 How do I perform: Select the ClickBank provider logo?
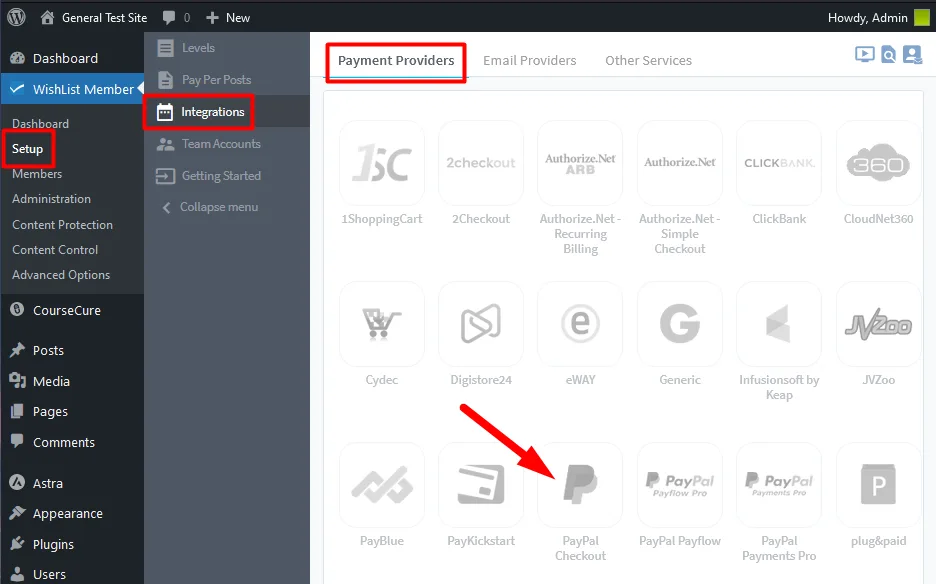click(779, 163)
